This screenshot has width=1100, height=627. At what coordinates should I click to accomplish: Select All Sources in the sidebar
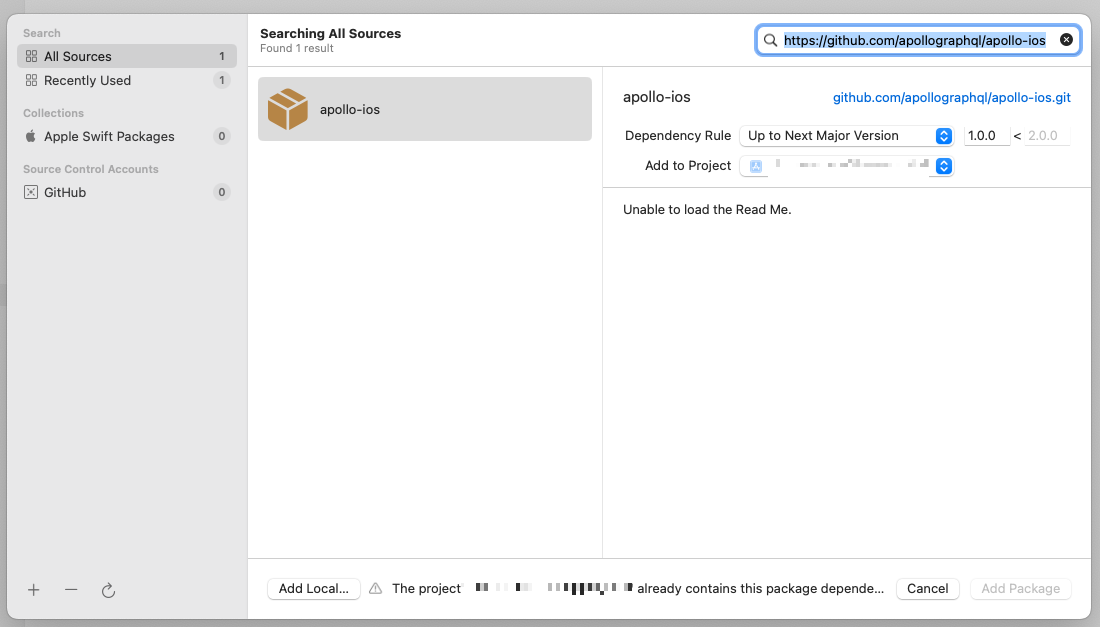(x=126, y=56)
